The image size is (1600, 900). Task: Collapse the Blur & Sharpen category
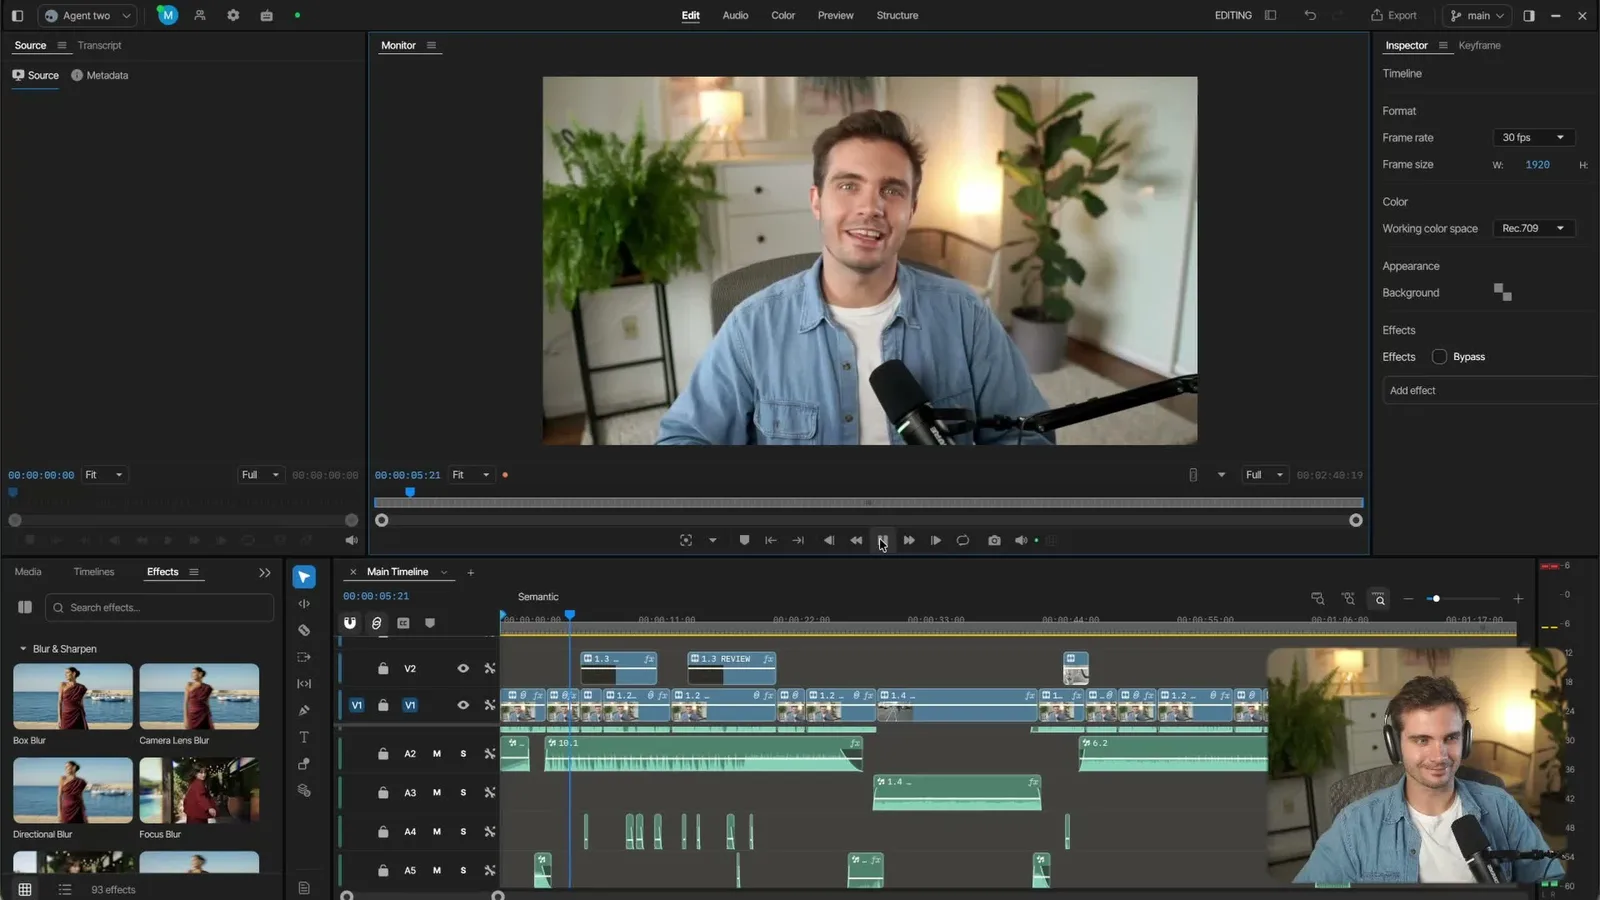point(23,649)
